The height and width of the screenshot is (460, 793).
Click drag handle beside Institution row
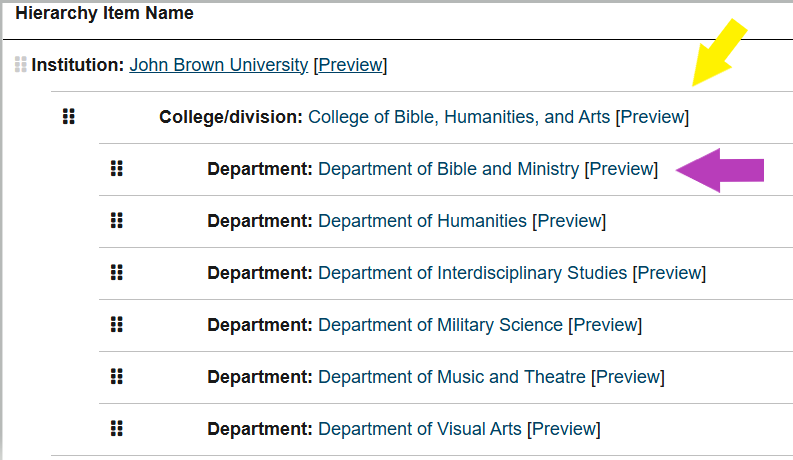click(x=21, y=65)
